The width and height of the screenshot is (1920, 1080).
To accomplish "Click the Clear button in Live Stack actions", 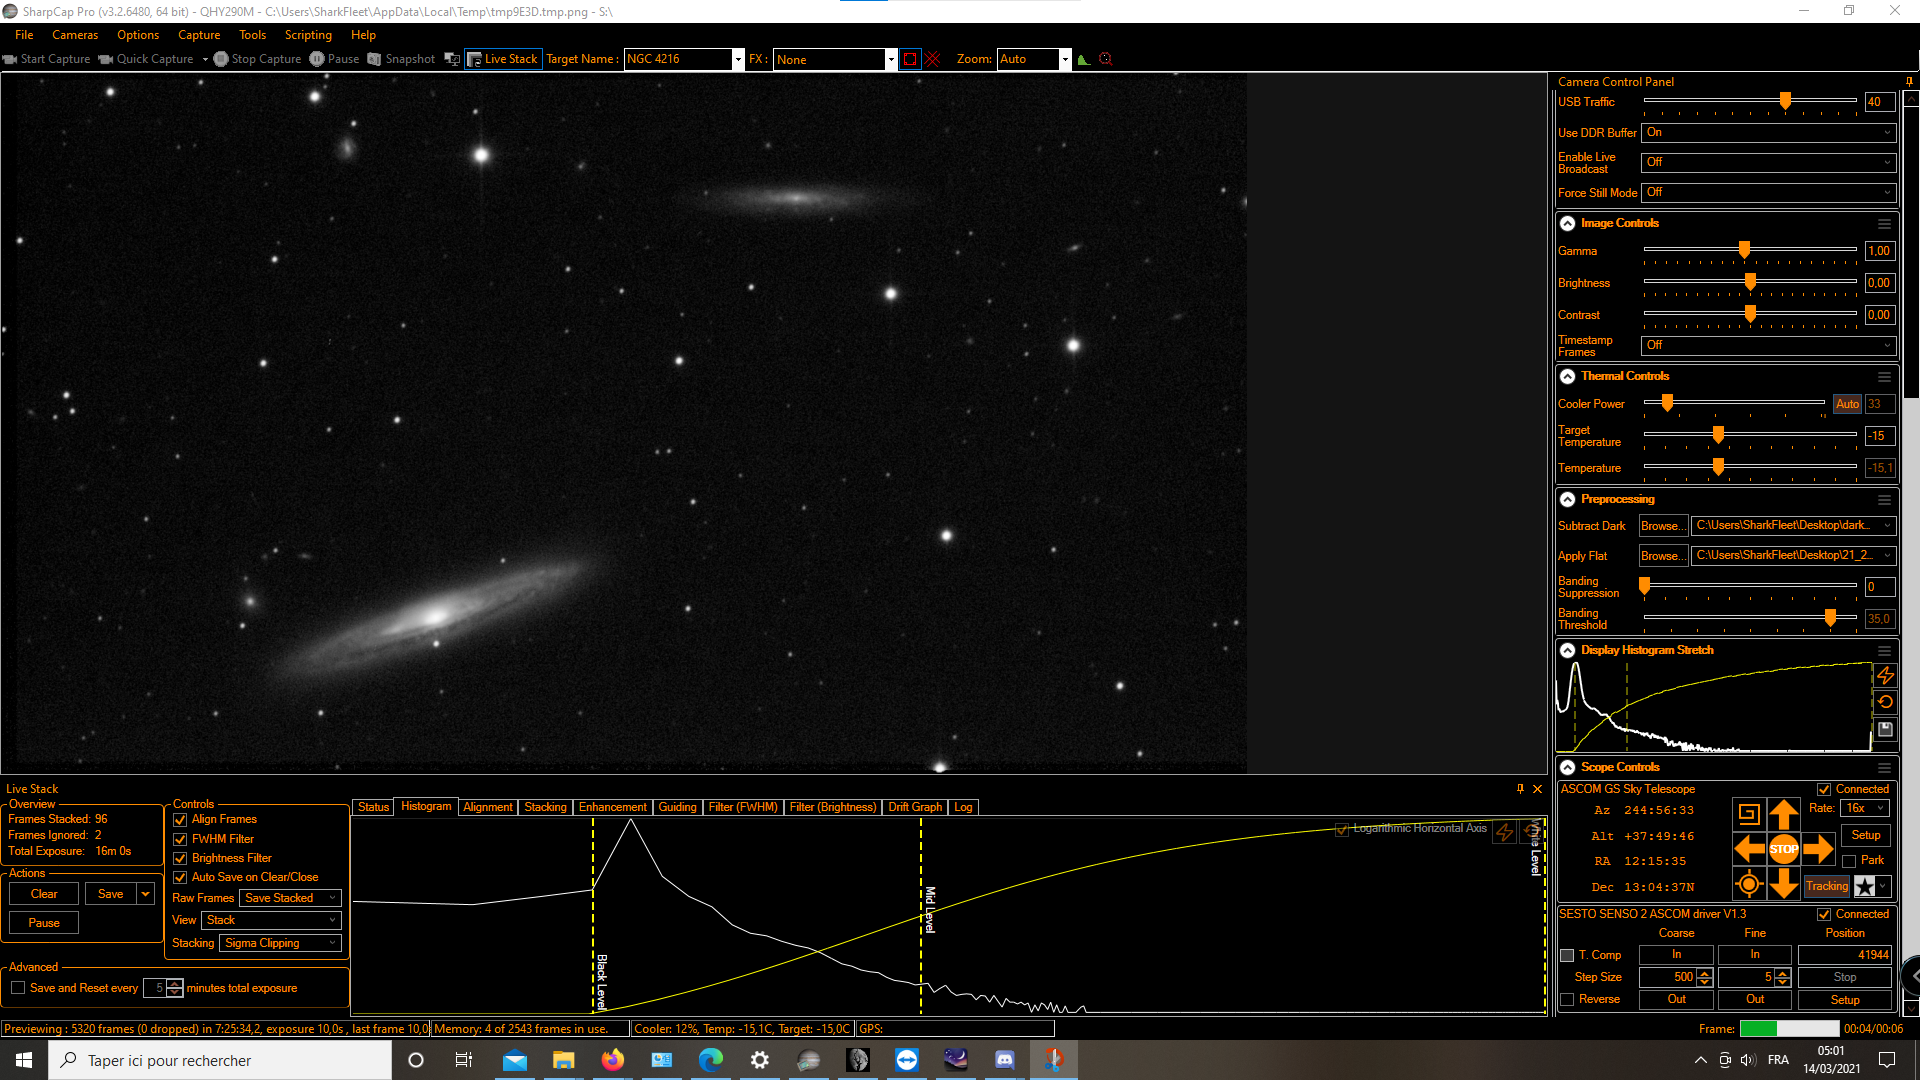I will click(44, 894).
